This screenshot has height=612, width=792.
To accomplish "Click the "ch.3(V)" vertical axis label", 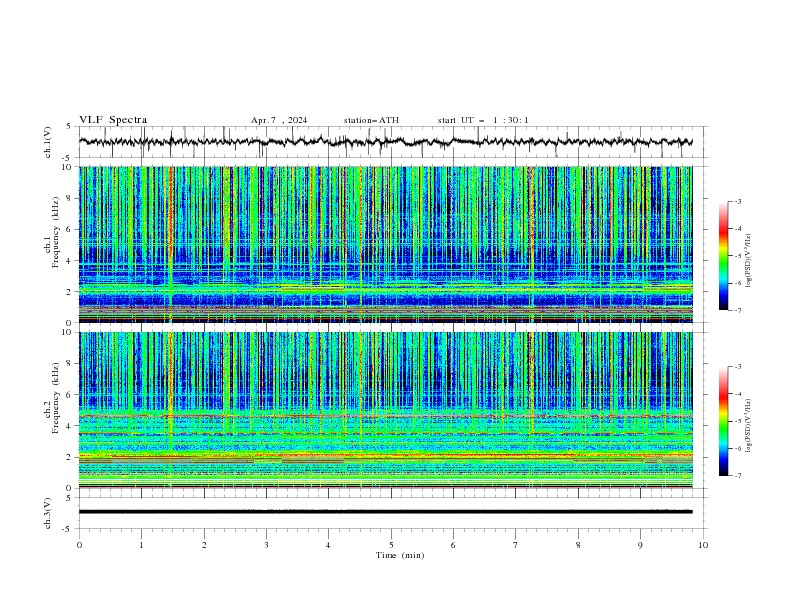I will point(48,513).
